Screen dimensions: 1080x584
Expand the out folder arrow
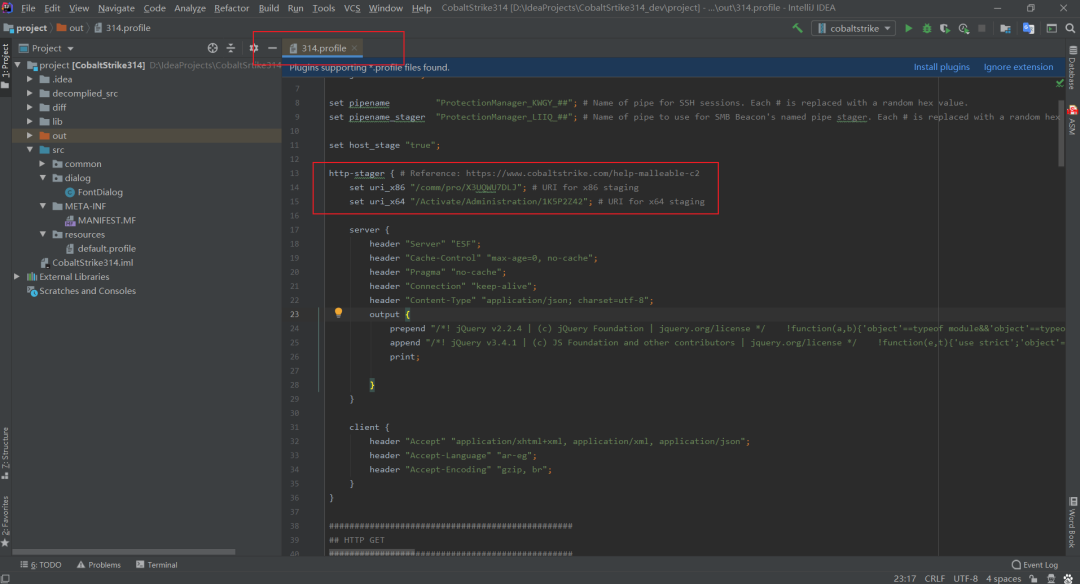point(30,136)
